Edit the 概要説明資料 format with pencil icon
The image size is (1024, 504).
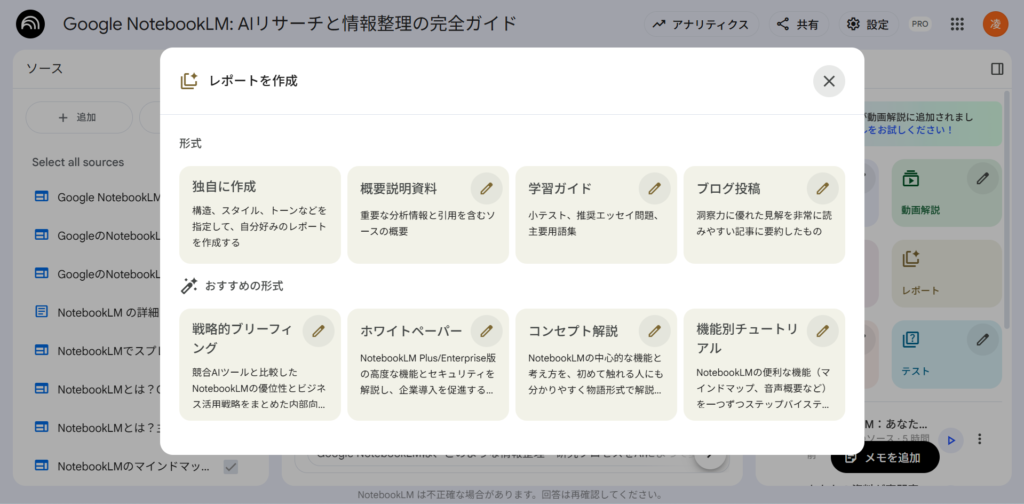click(486, 187)
